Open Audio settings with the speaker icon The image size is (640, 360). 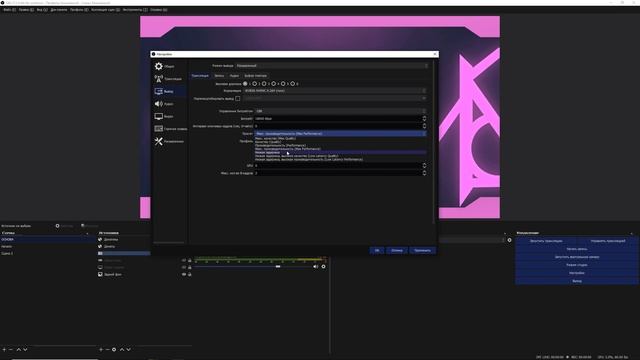coord(159,104)
